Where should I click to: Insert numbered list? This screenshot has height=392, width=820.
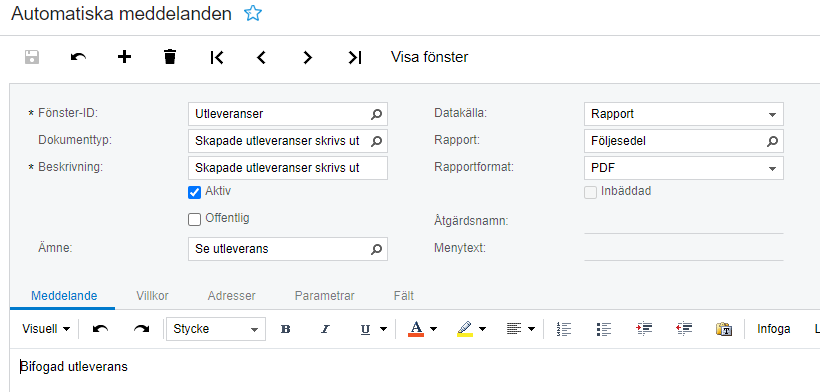click(x=564, y=329)
